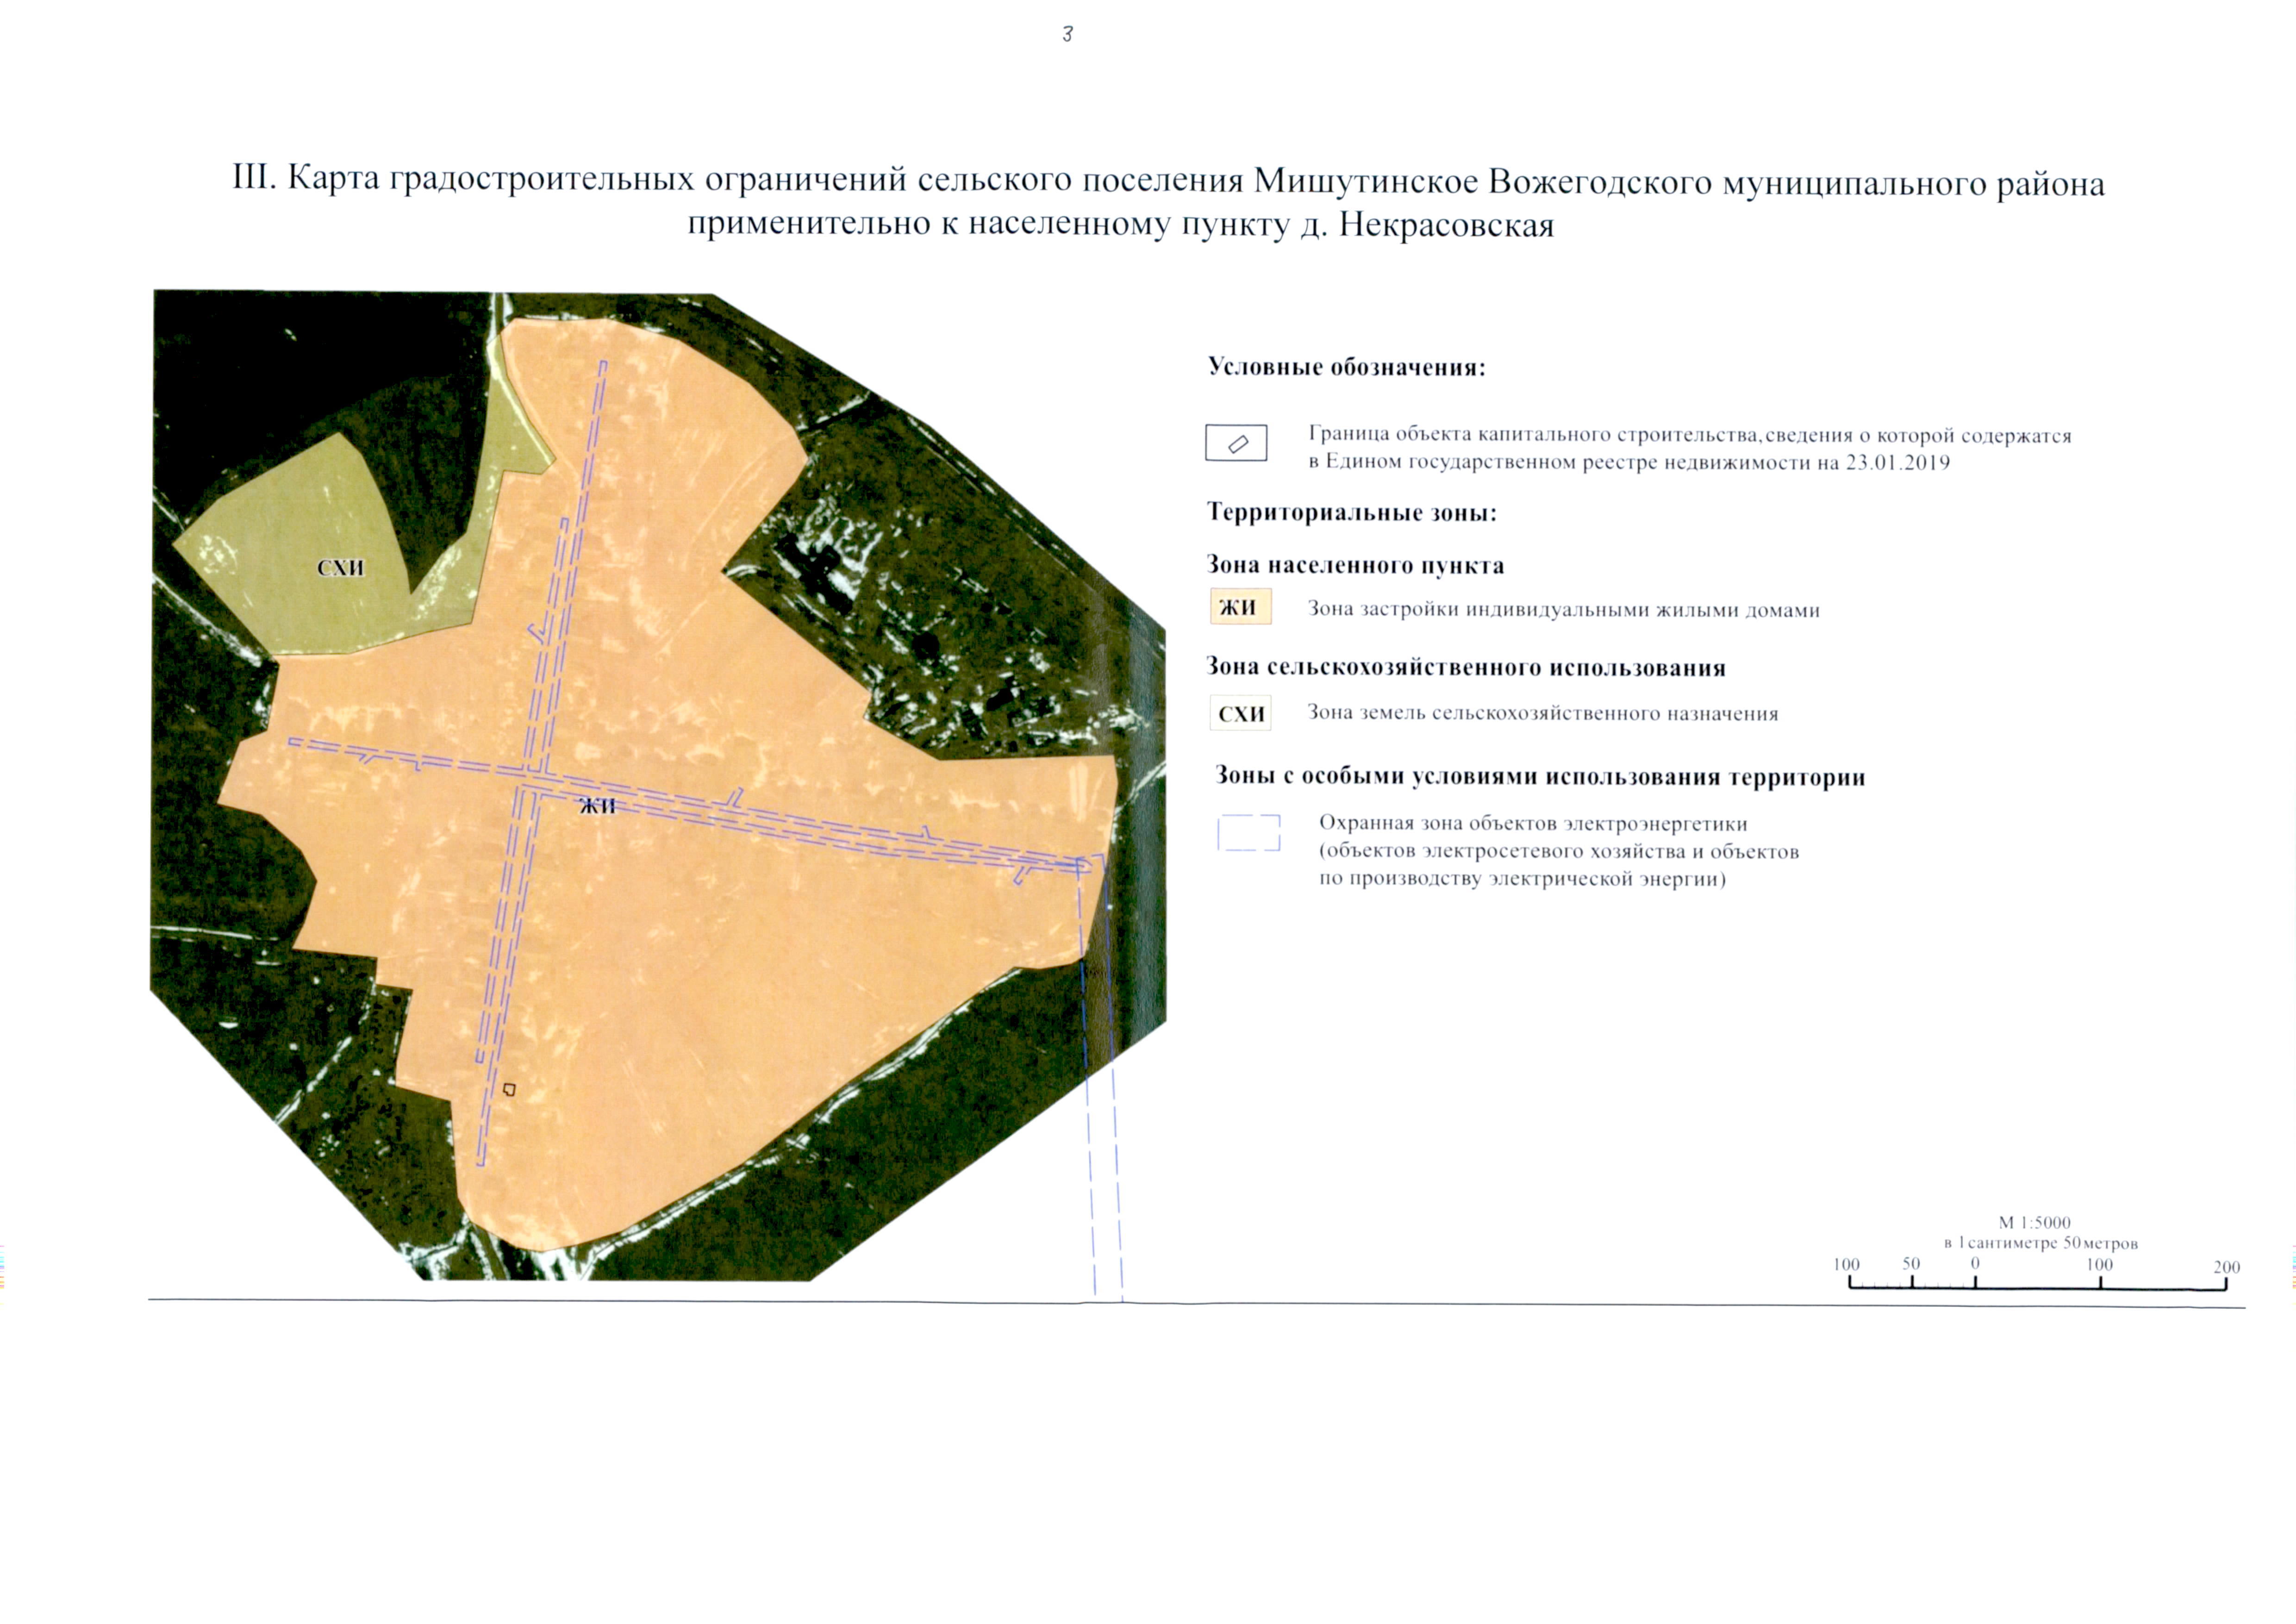Click the СХИ label on the map
This screenshot has height=1624, width=2296.
click(340, 568)
